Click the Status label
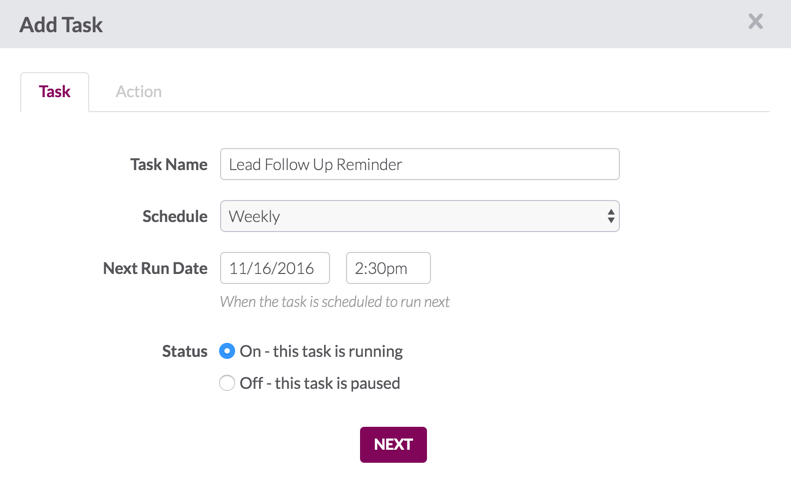Viewport: 791px width, 484px height. coord(185,351)
